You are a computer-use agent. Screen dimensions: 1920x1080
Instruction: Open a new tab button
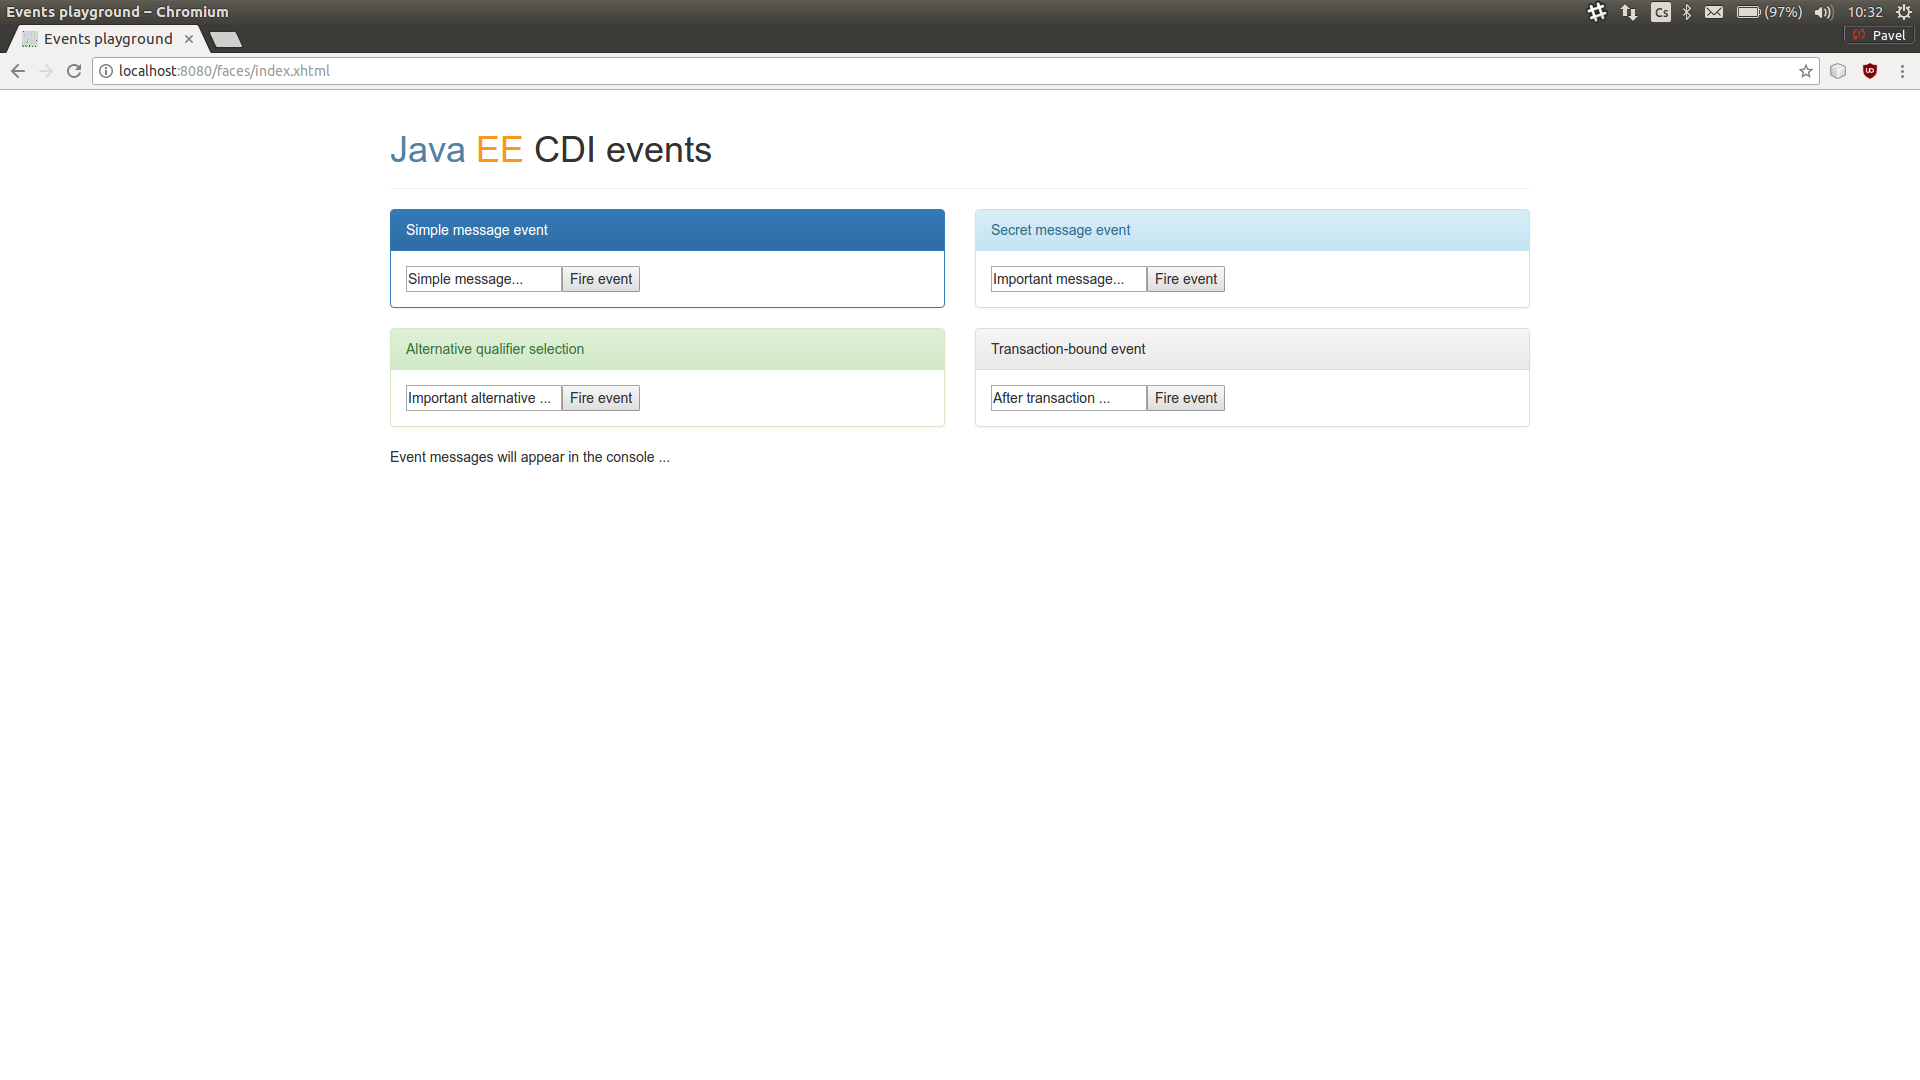[x=226, y=39]
